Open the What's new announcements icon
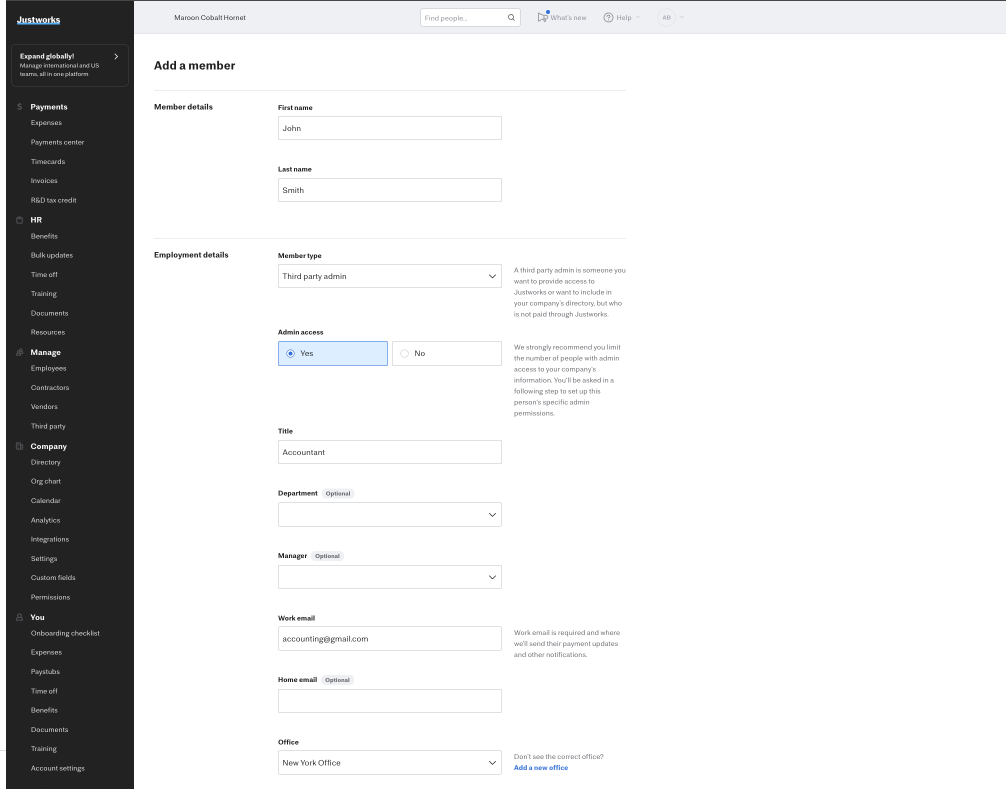 point(543,17)
